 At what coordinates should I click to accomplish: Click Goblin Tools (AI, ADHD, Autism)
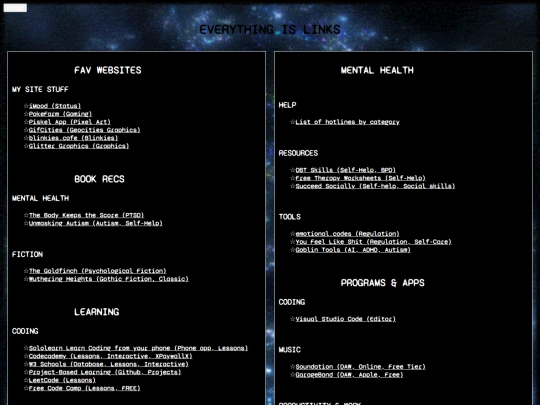(x=353, y=250)
